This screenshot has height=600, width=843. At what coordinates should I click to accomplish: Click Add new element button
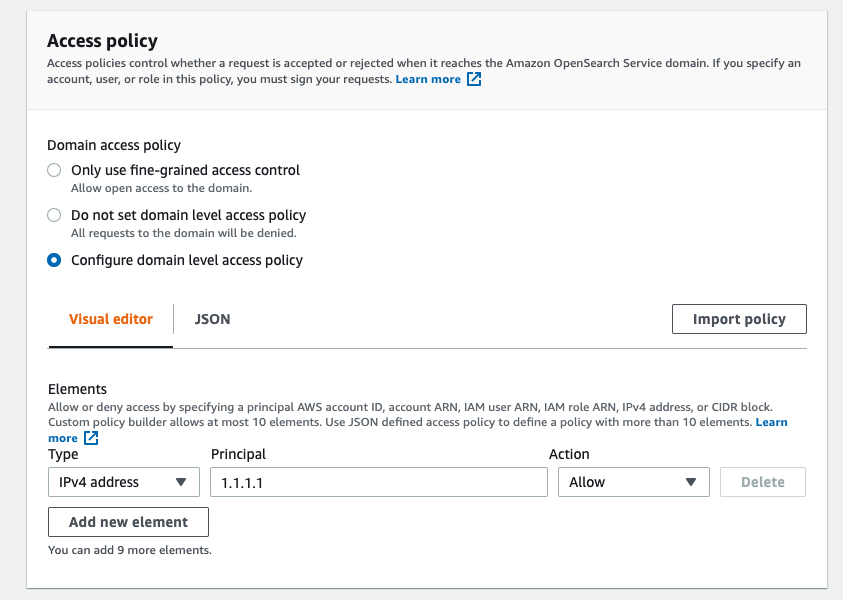click(128, 522)
